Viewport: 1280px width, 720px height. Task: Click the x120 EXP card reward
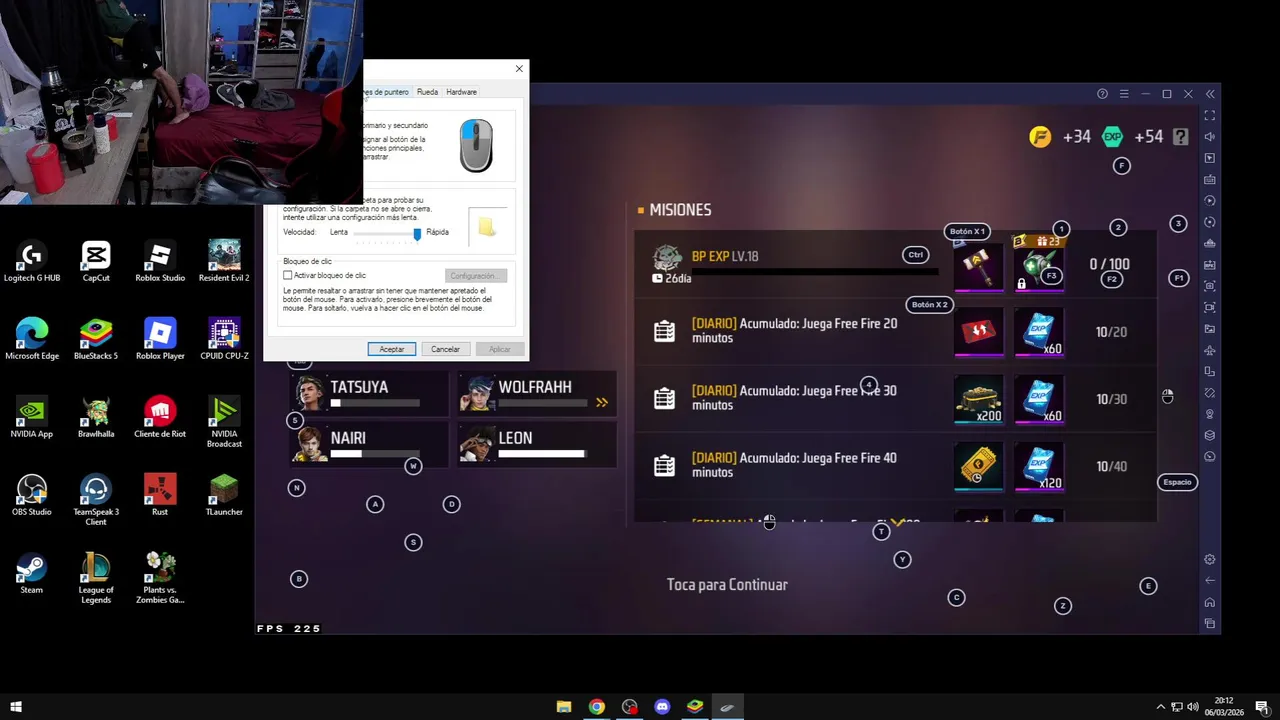pyautogui.click(x=1039, y=467)
